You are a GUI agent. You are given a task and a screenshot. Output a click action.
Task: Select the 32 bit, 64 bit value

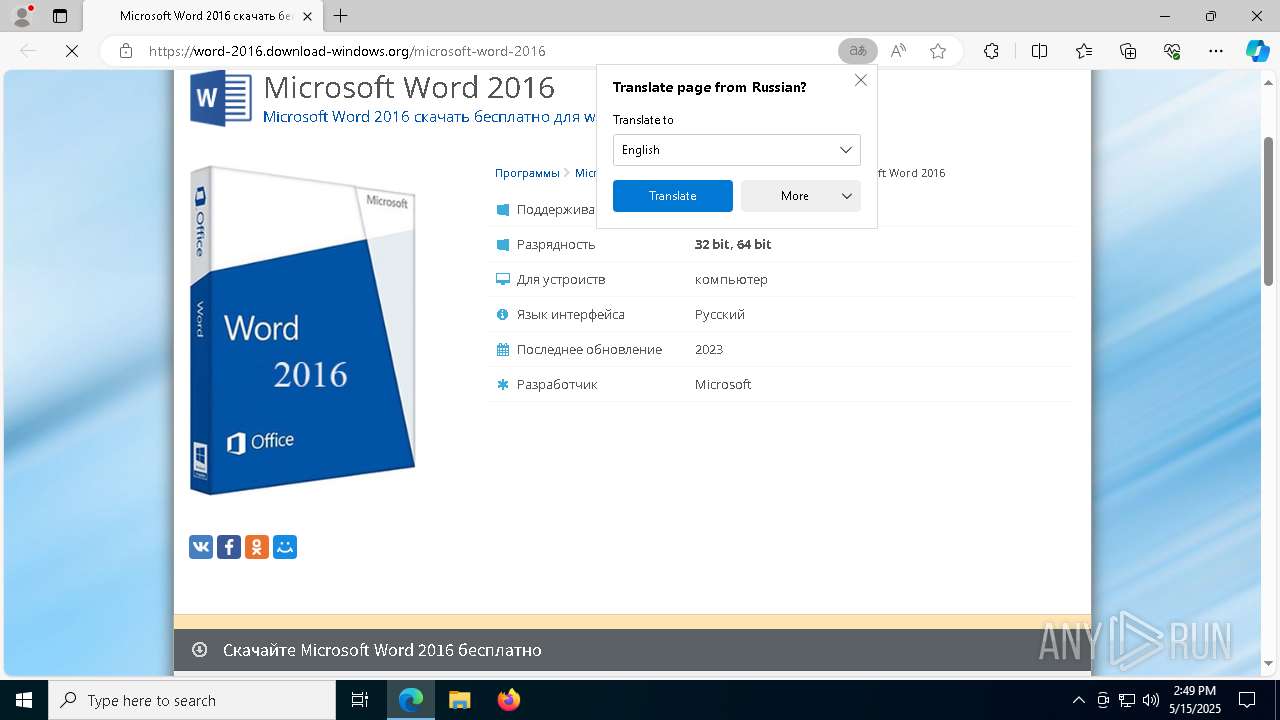(x=733, y=244)
